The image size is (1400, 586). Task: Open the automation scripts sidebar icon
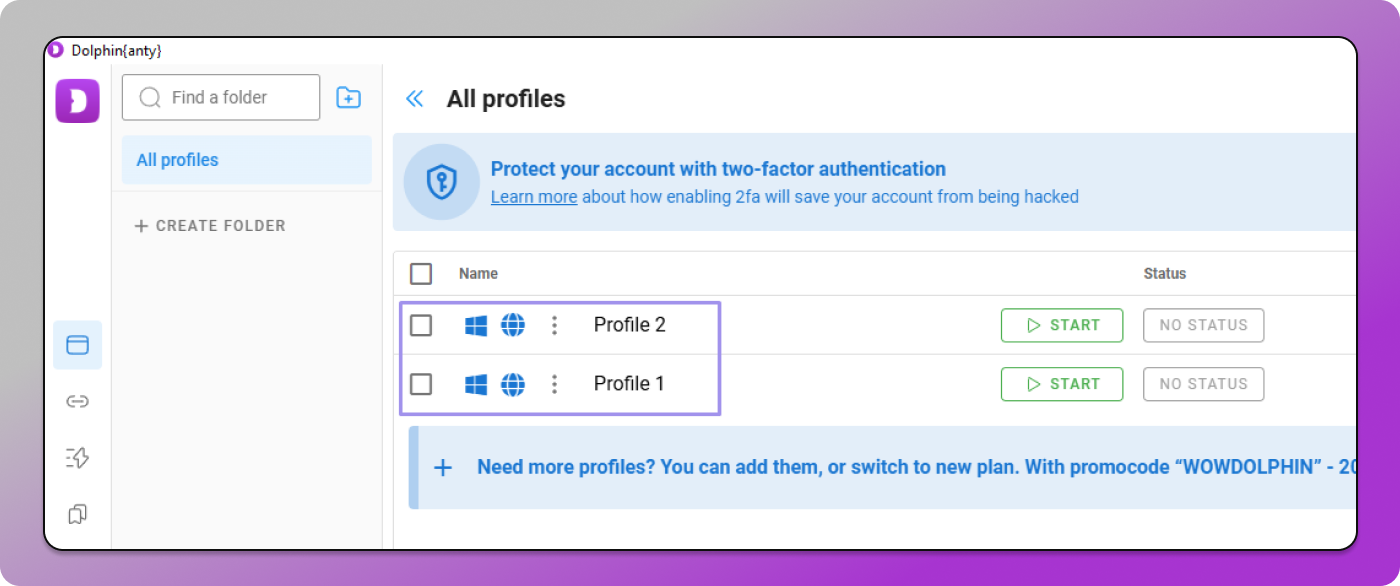point(77,458)
